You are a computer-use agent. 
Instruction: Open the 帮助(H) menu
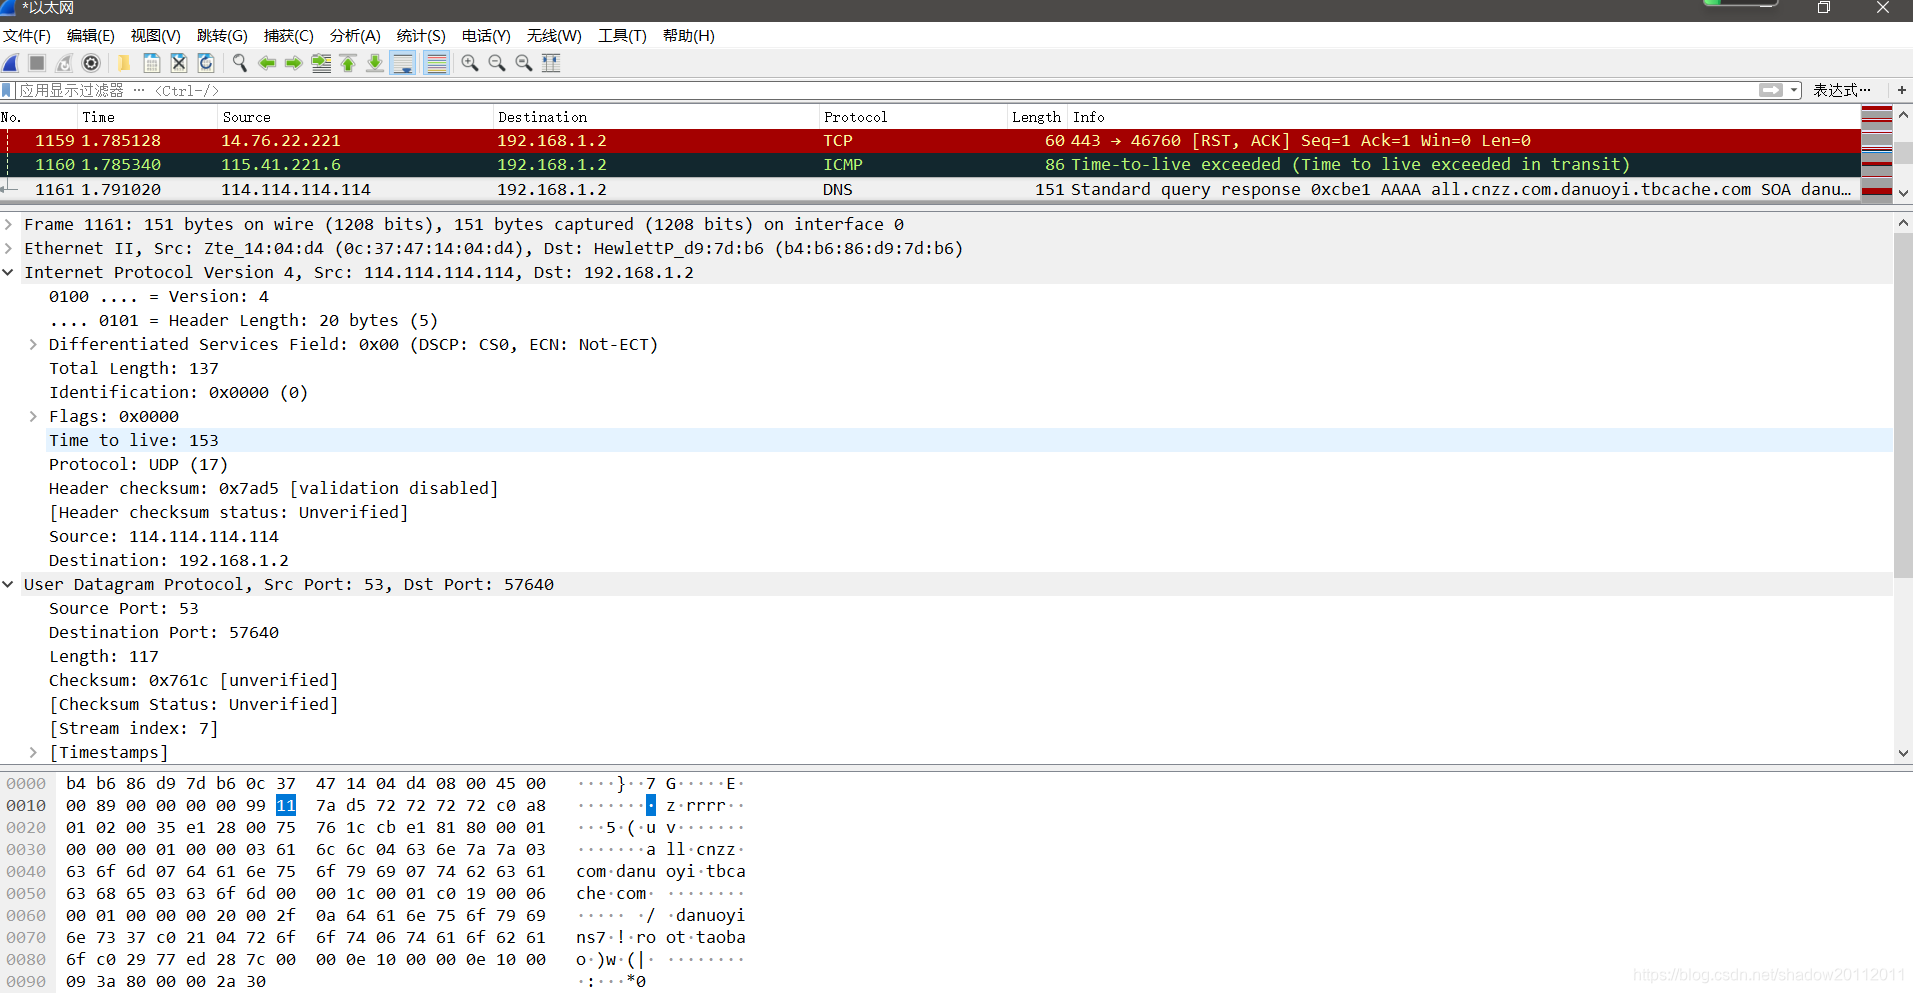(689, 36)
